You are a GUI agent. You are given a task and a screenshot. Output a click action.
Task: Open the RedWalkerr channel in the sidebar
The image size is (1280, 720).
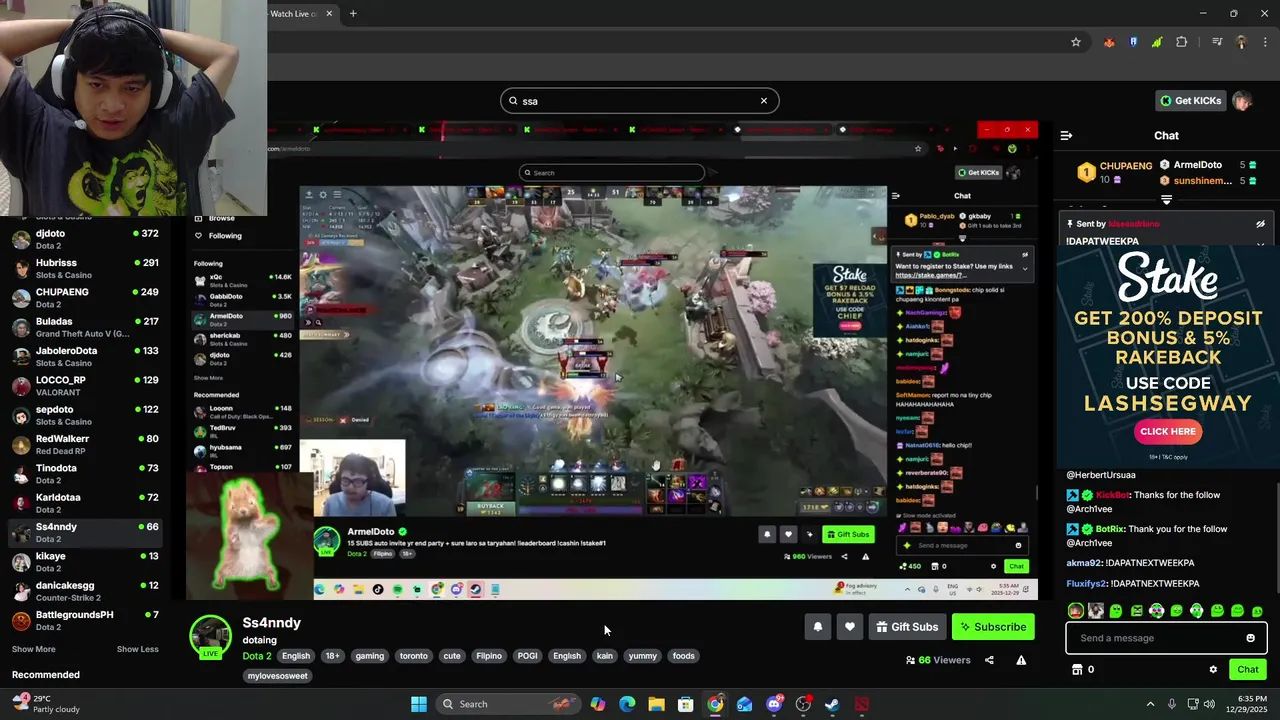[84, 444]
